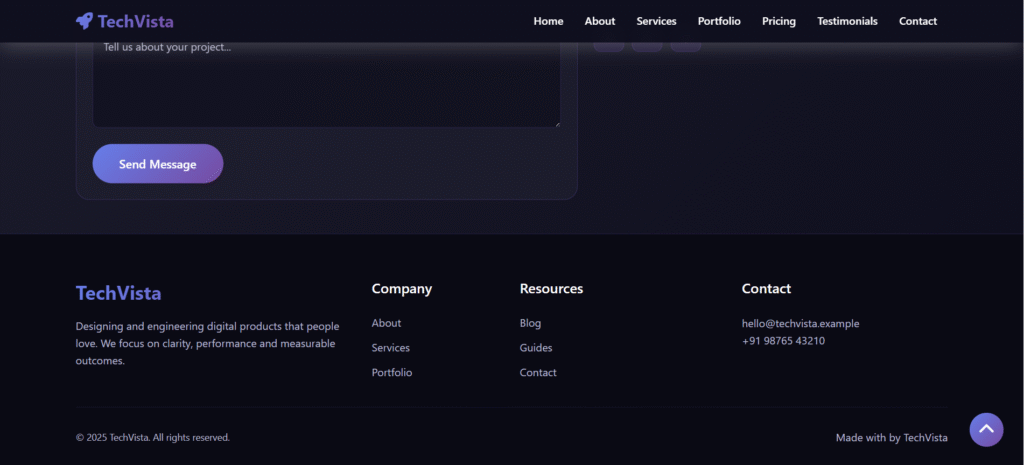This screenshot has height=465, width=1024.
Task: Click the TechVista rocket logo icon
Action: coord(85,21)
